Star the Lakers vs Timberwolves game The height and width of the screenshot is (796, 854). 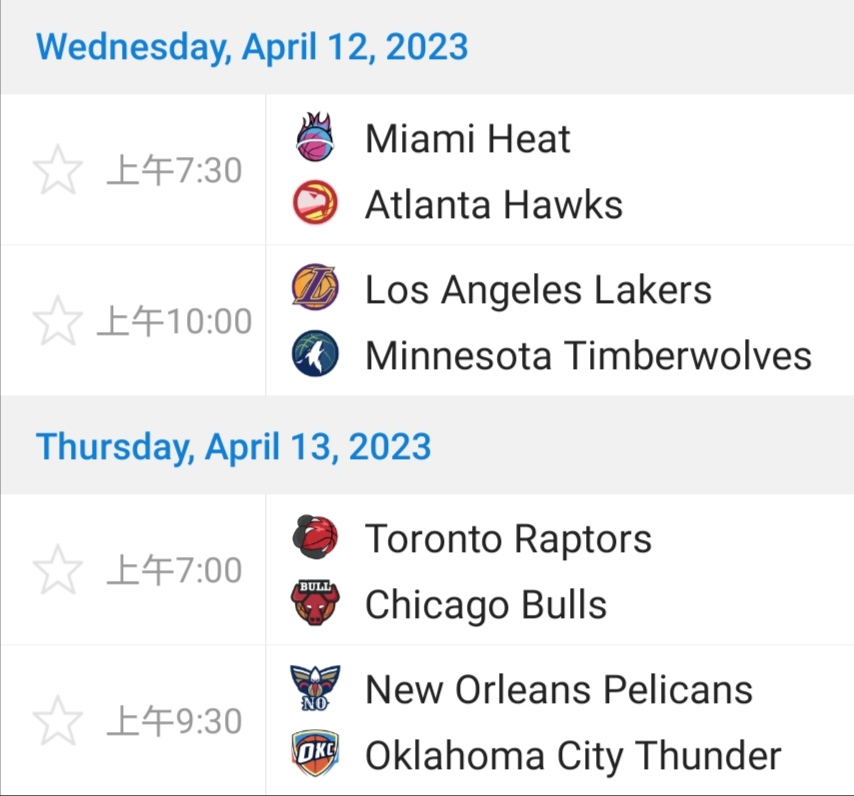pos(58,321)
